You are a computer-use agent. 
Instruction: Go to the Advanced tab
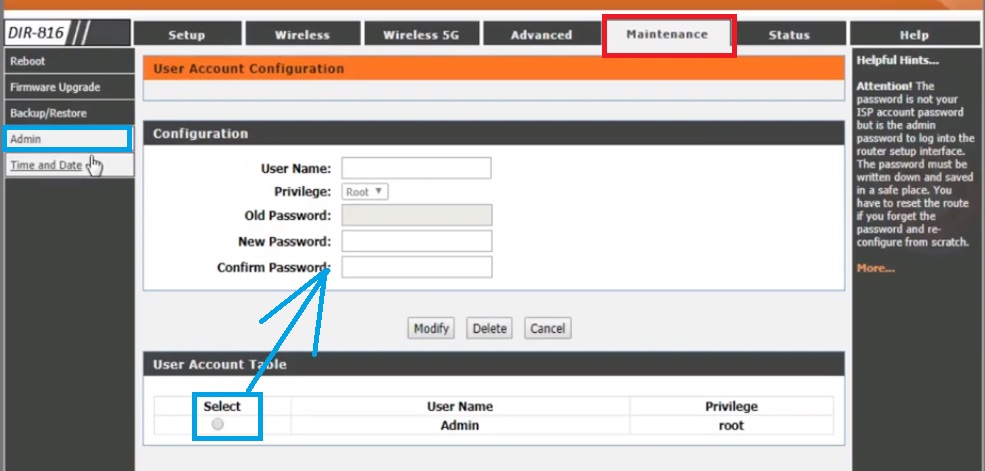coord(541,35)
